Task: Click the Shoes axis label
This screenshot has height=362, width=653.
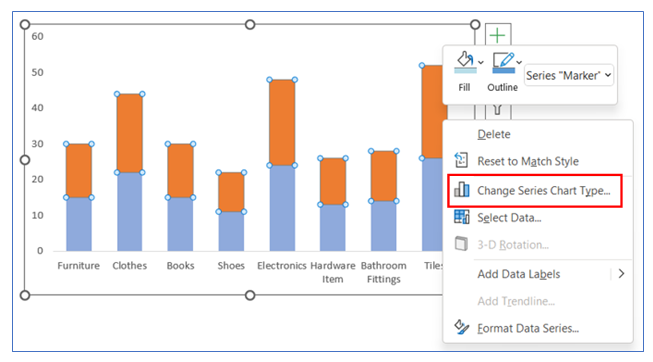Action: [x=231, y=266]
